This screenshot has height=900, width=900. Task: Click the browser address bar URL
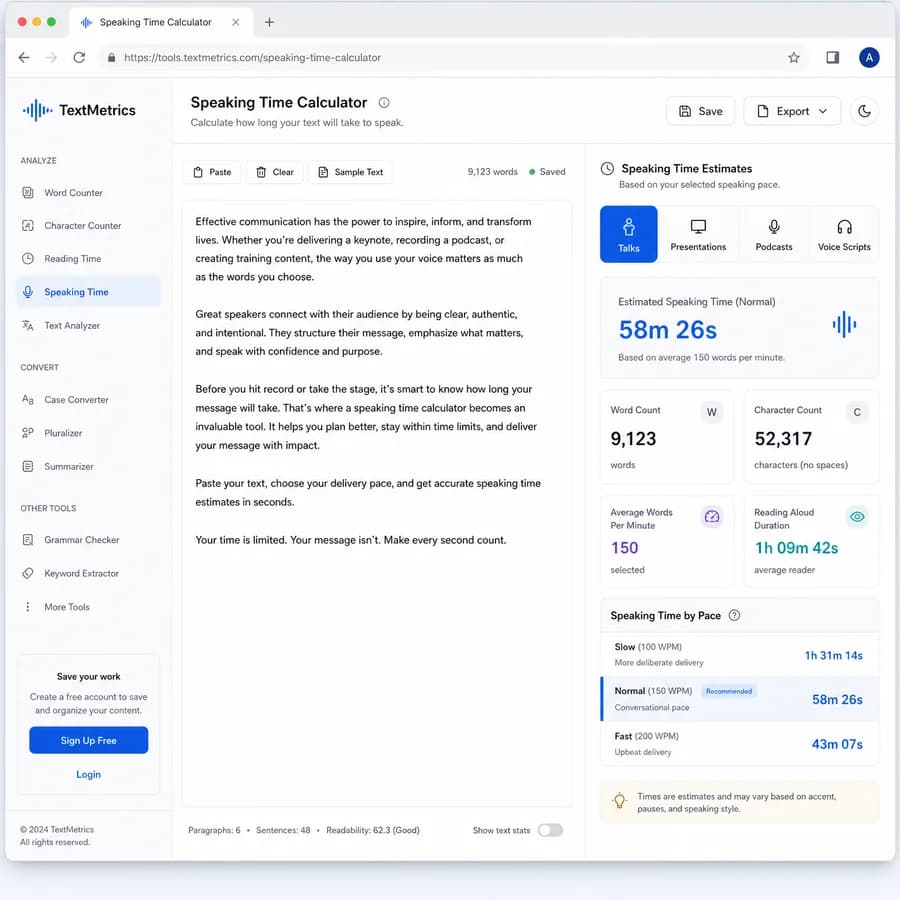[253, 57]
